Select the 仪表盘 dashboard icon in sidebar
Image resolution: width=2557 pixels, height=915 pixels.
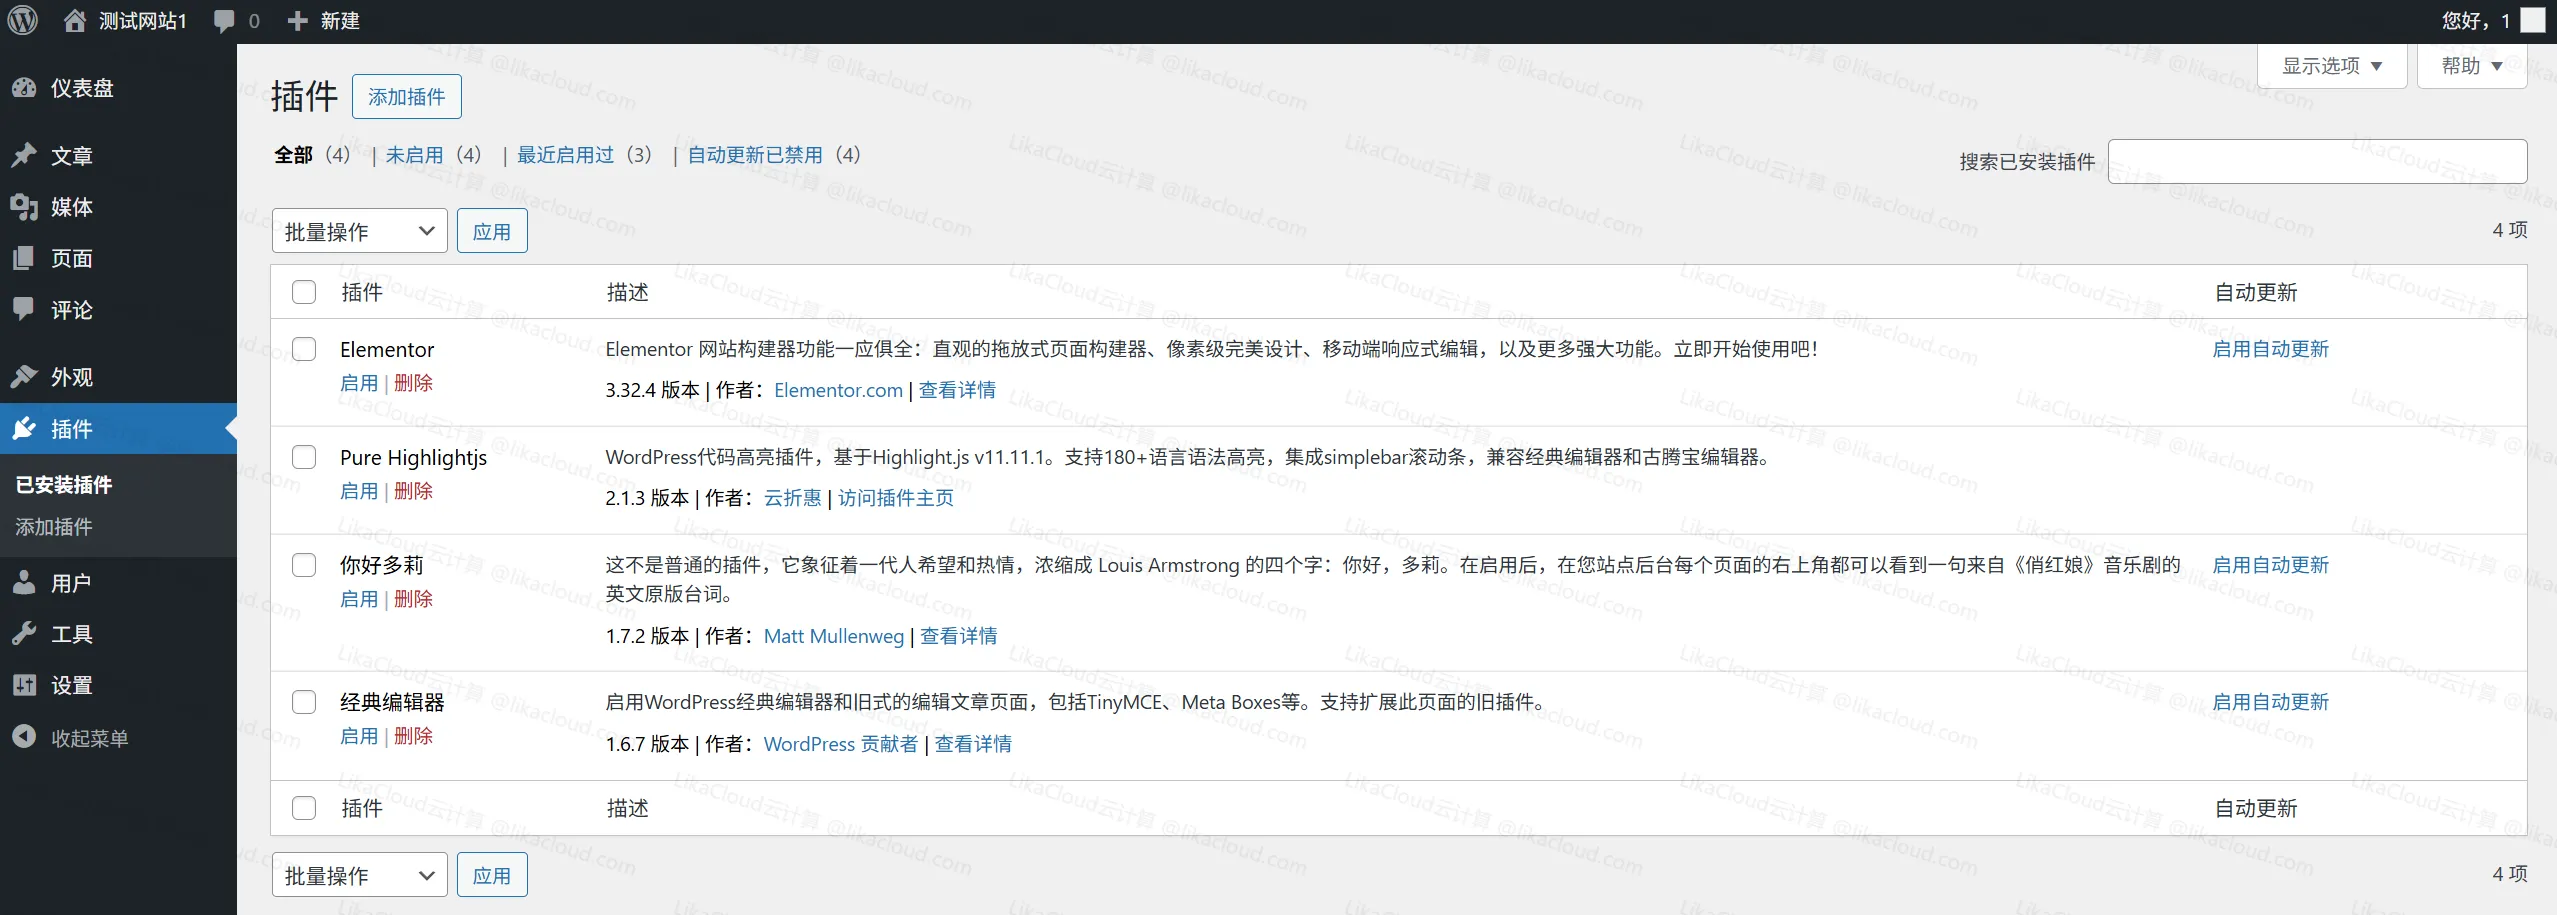coord(25,87)
